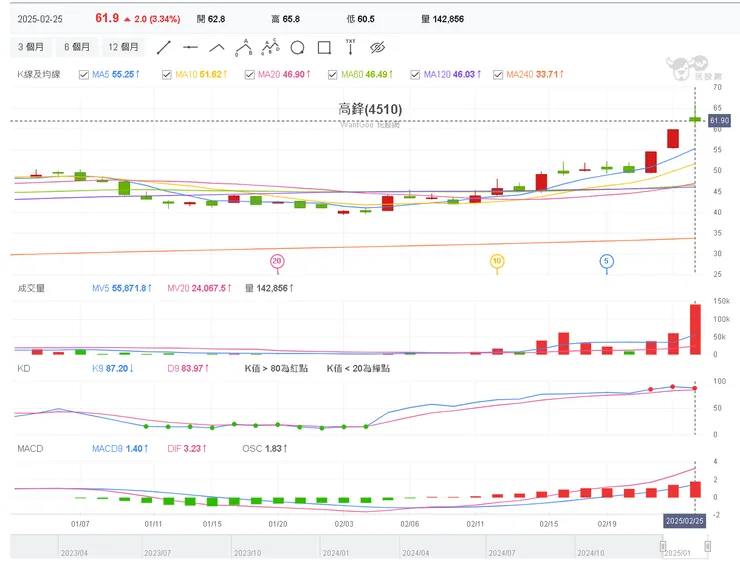Uncheck the MA120 moving average checkbox
Screen dimensions: 740x567
point(415,75)
